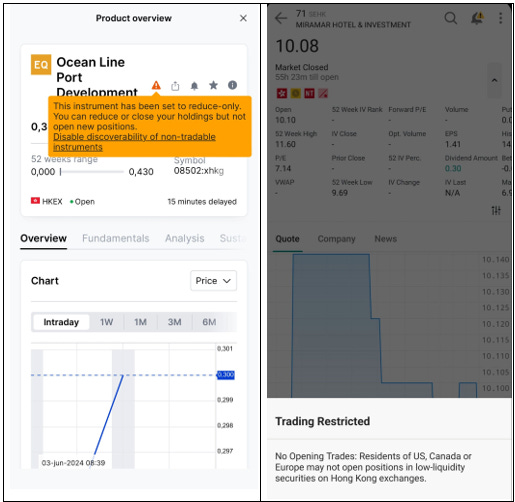The image size is (515, 502).
Task: Select the 1M chart range
Action: pyautogui.click(x=140, y=322)
